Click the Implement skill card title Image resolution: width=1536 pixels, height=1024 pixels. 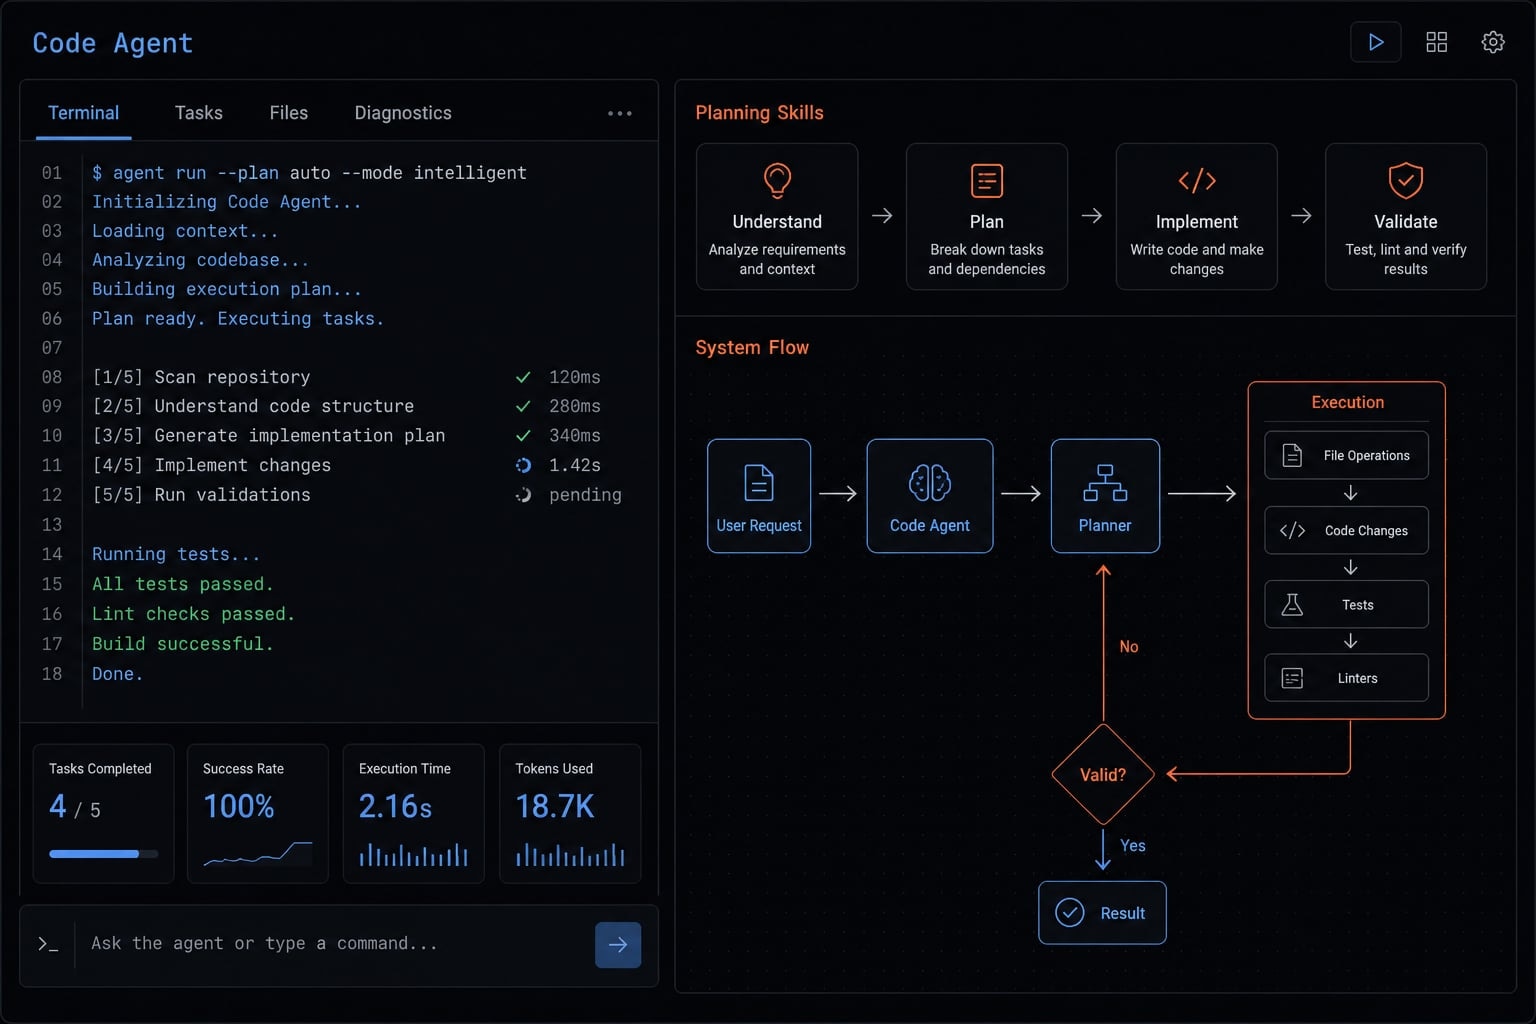coord(1197,222)
